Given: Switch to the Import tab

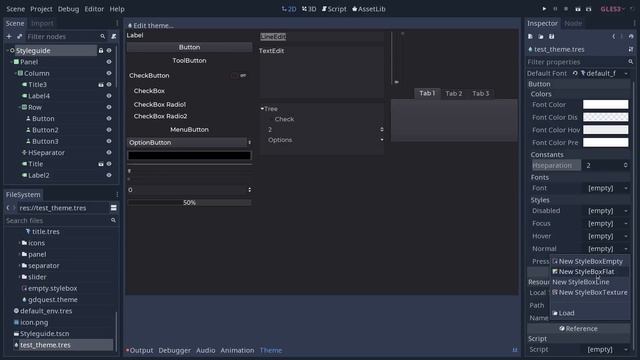Looking at the screenshot, I should click(42, 23).
